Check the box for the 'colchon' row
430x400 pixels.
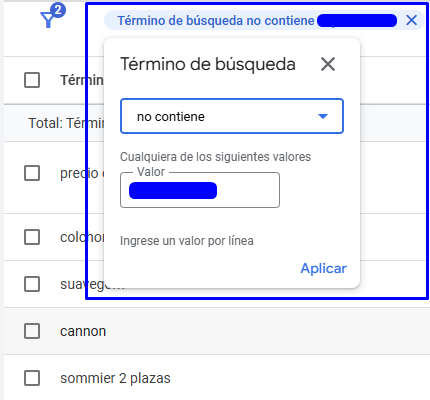point(32,237)
